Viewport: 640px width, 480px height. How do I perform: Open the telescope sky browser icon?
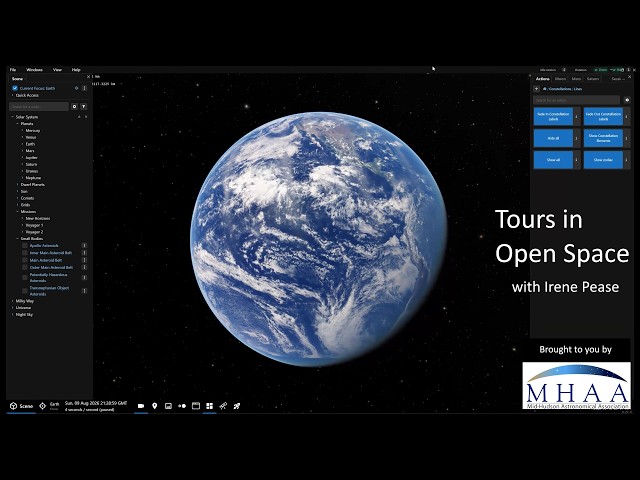pyautogui.click(x=223, y=406)
